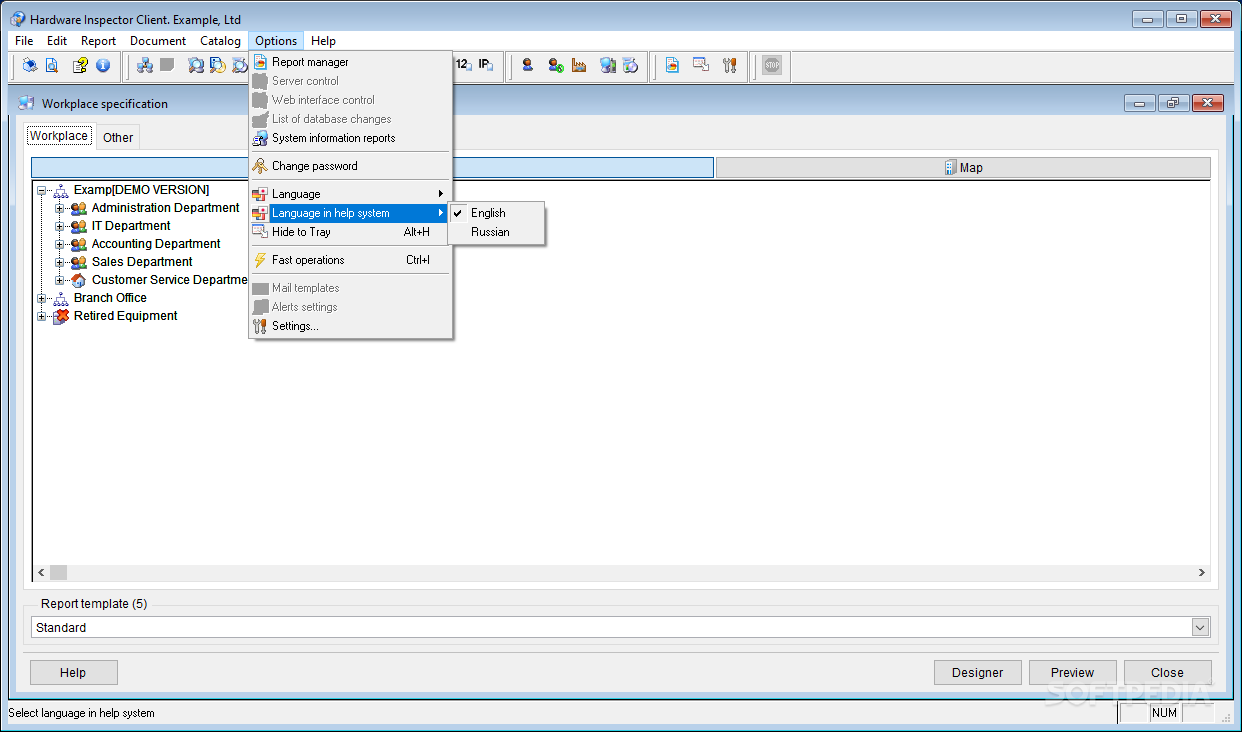Click the network structure toolbar icon
The image size is (1242, 732).
click(x=145, y=66)
